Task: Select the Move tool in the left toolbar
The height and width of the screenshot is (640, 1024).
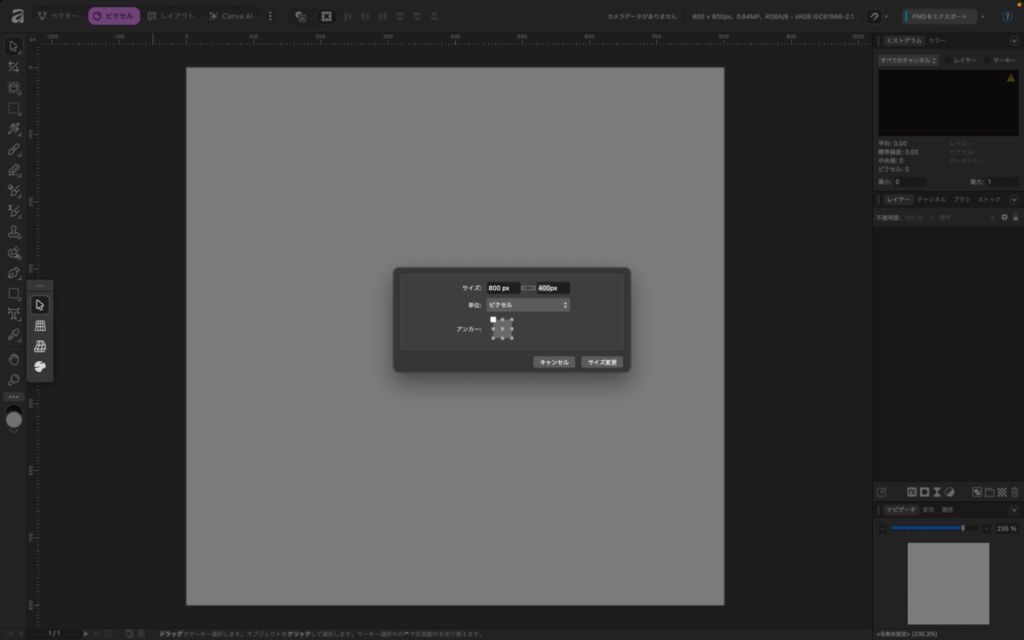Action: [14, 47]
